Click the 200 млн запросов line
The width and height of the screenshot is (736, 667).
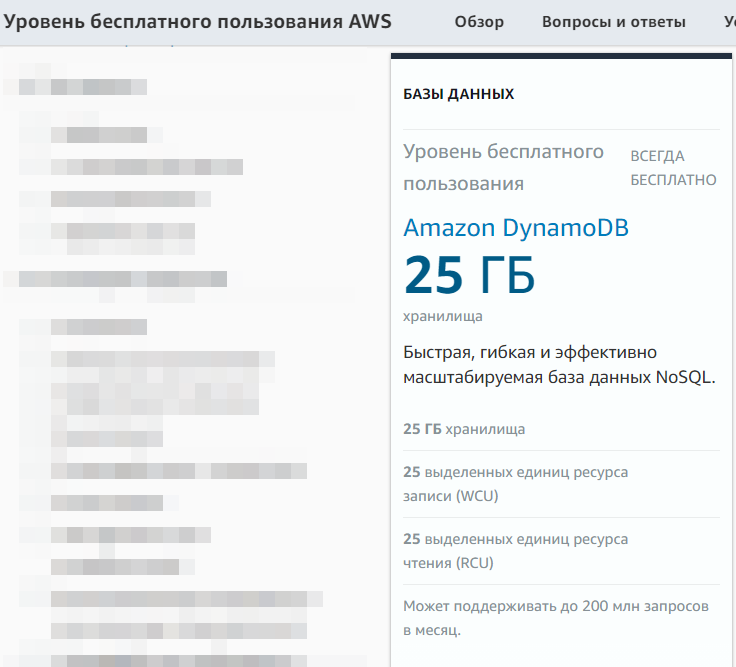pyautogui.click(x=556, y=618)
